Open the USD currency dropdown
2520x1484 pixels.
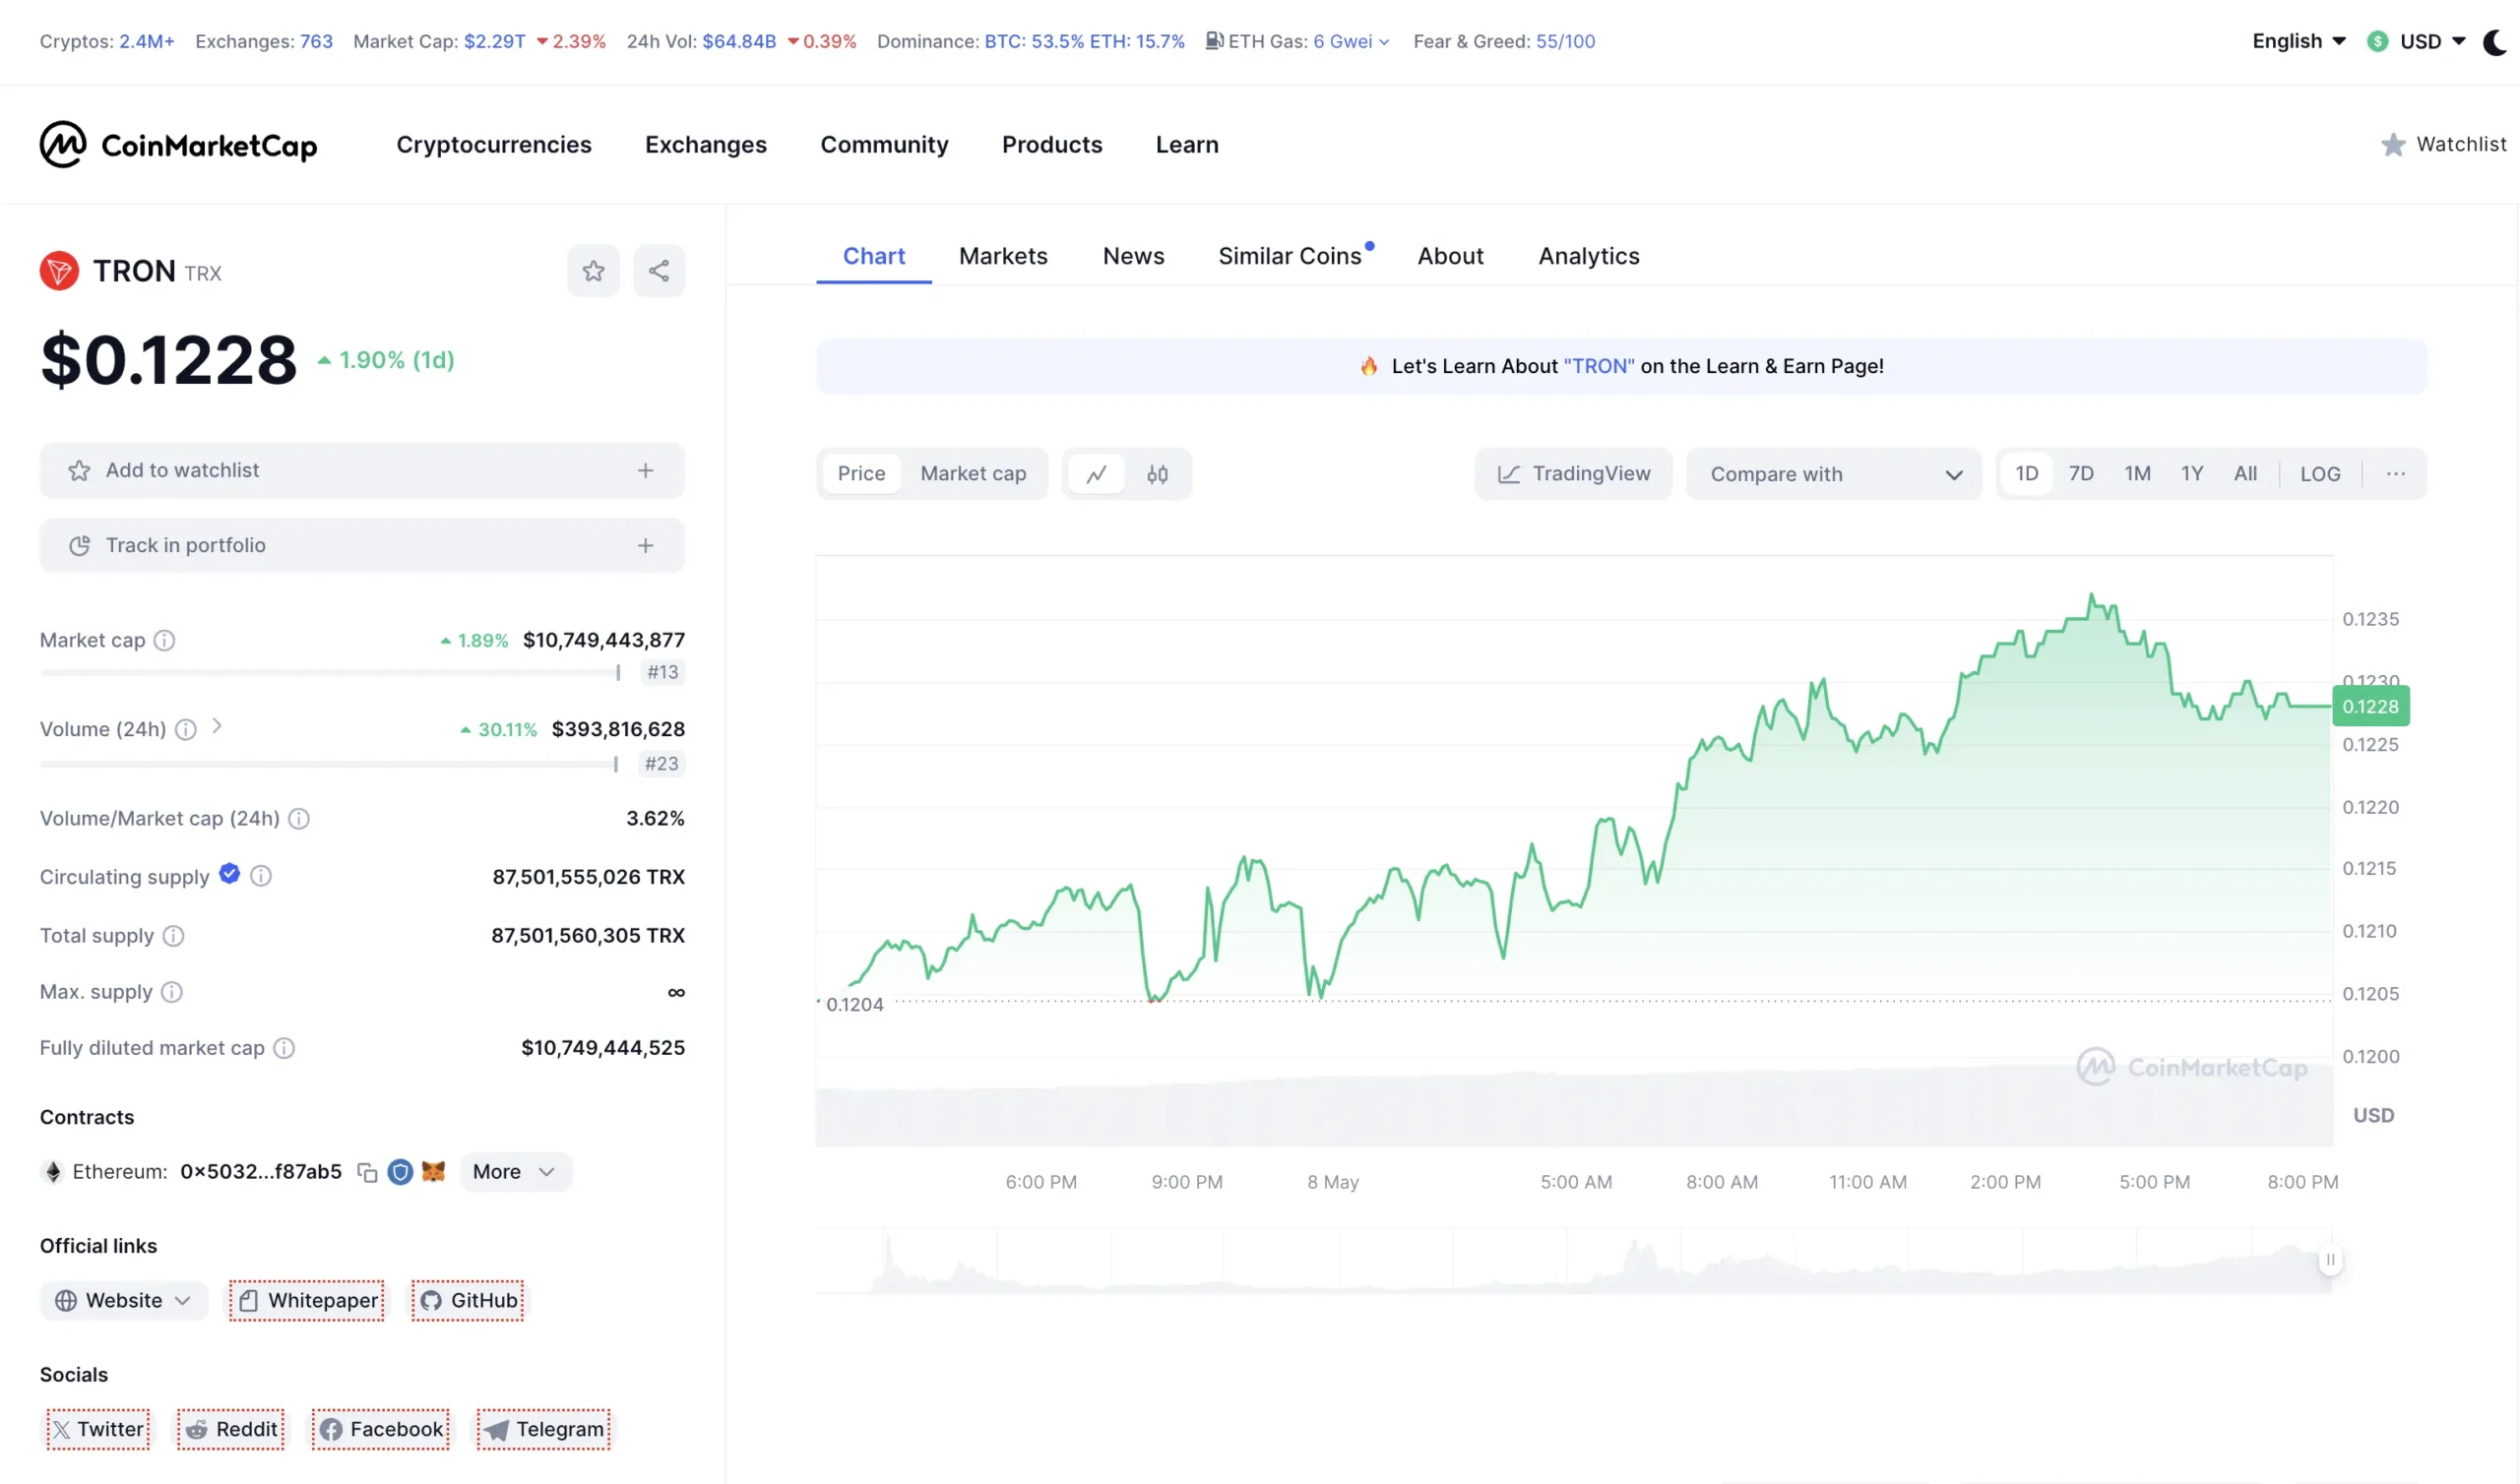(2416, 41)
